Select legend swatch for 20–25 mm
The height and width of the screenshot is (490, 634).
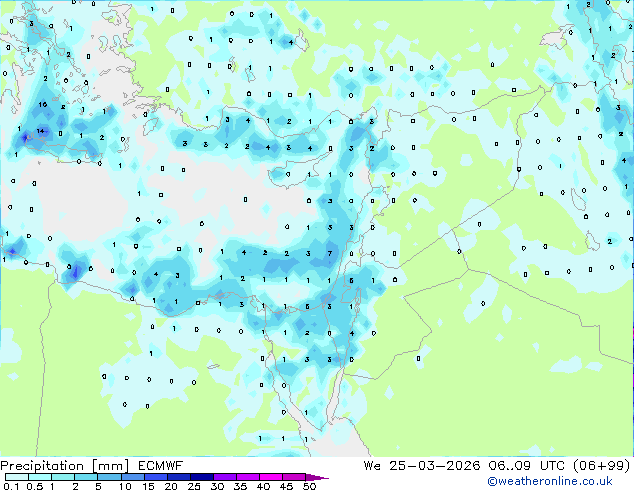coord(179,477)
